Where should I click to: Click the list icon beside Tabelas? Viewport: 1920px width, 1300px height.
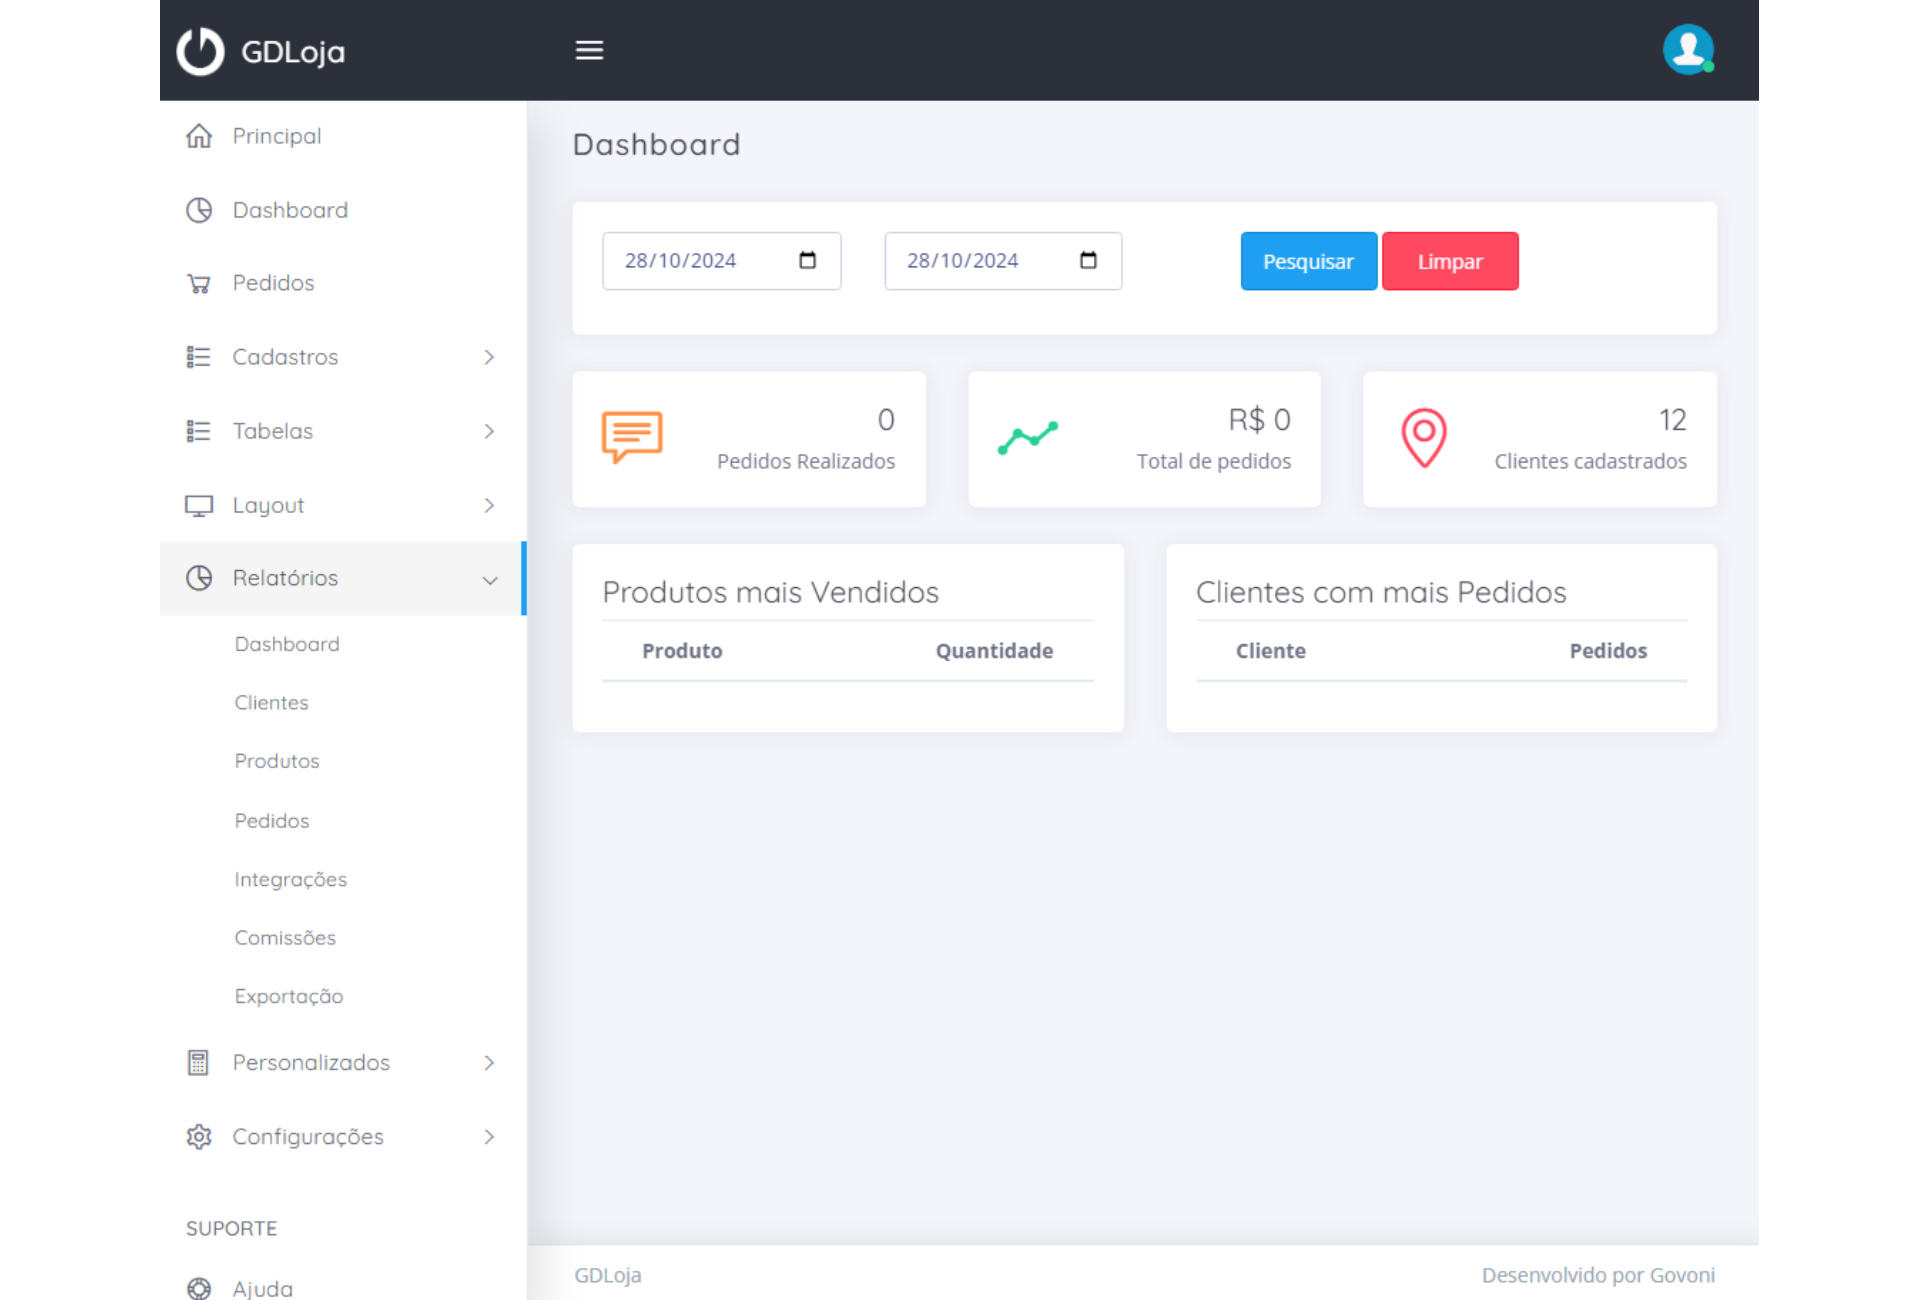click(x=199, y=431)
